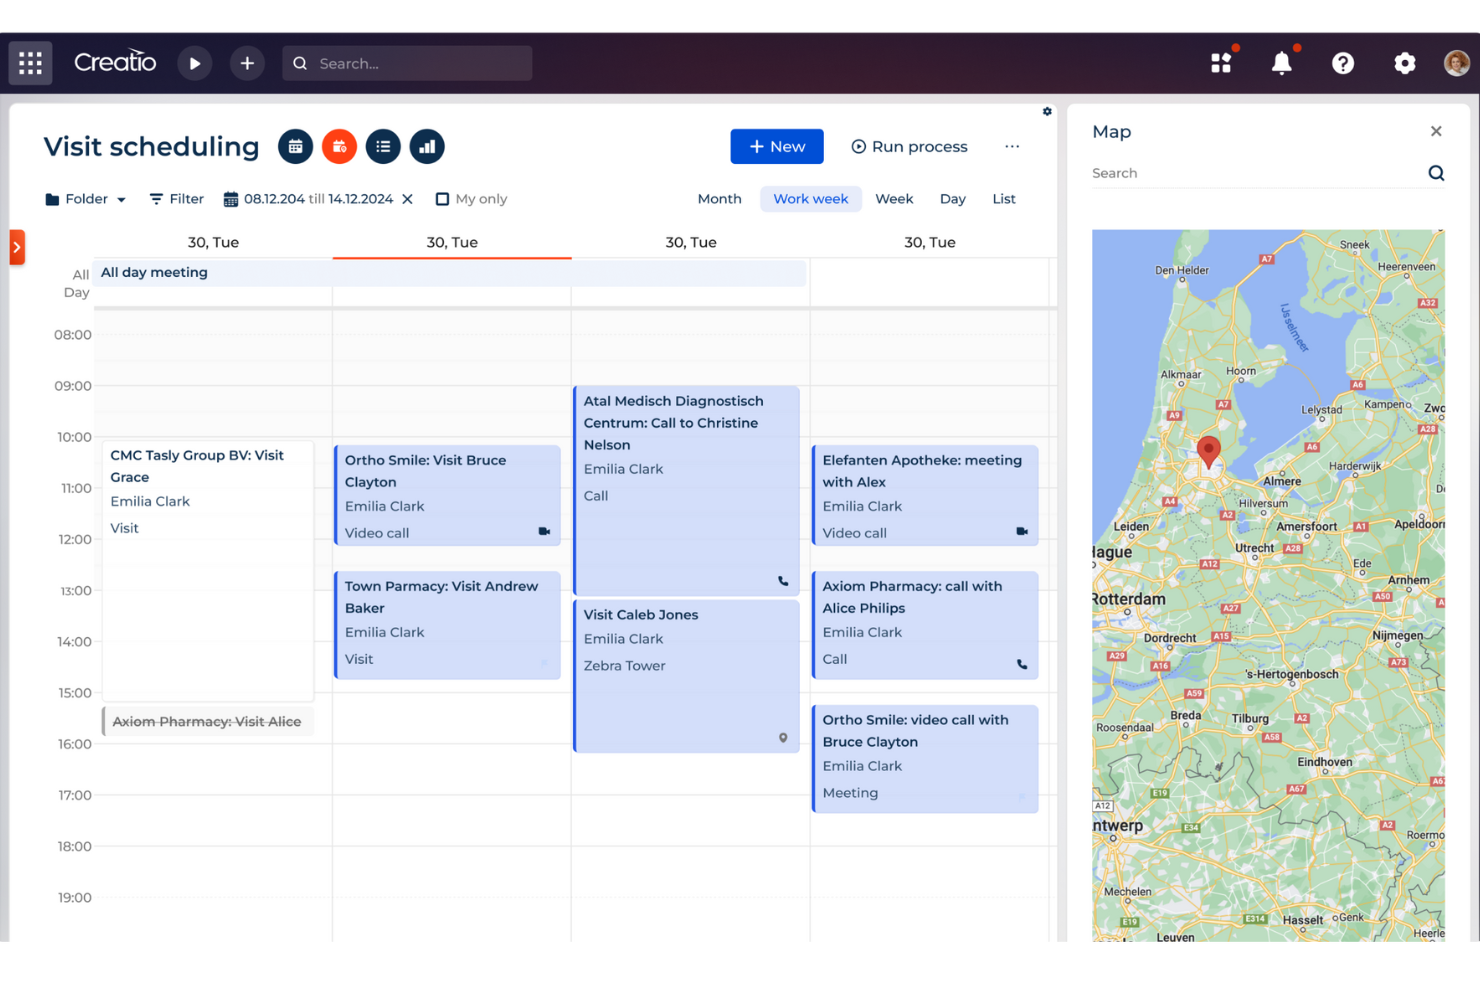The width and height of the screenshot is (1480, 987).
Task: Open Elefanten Apotheke: meeting with Alex event
Action: 925,496
